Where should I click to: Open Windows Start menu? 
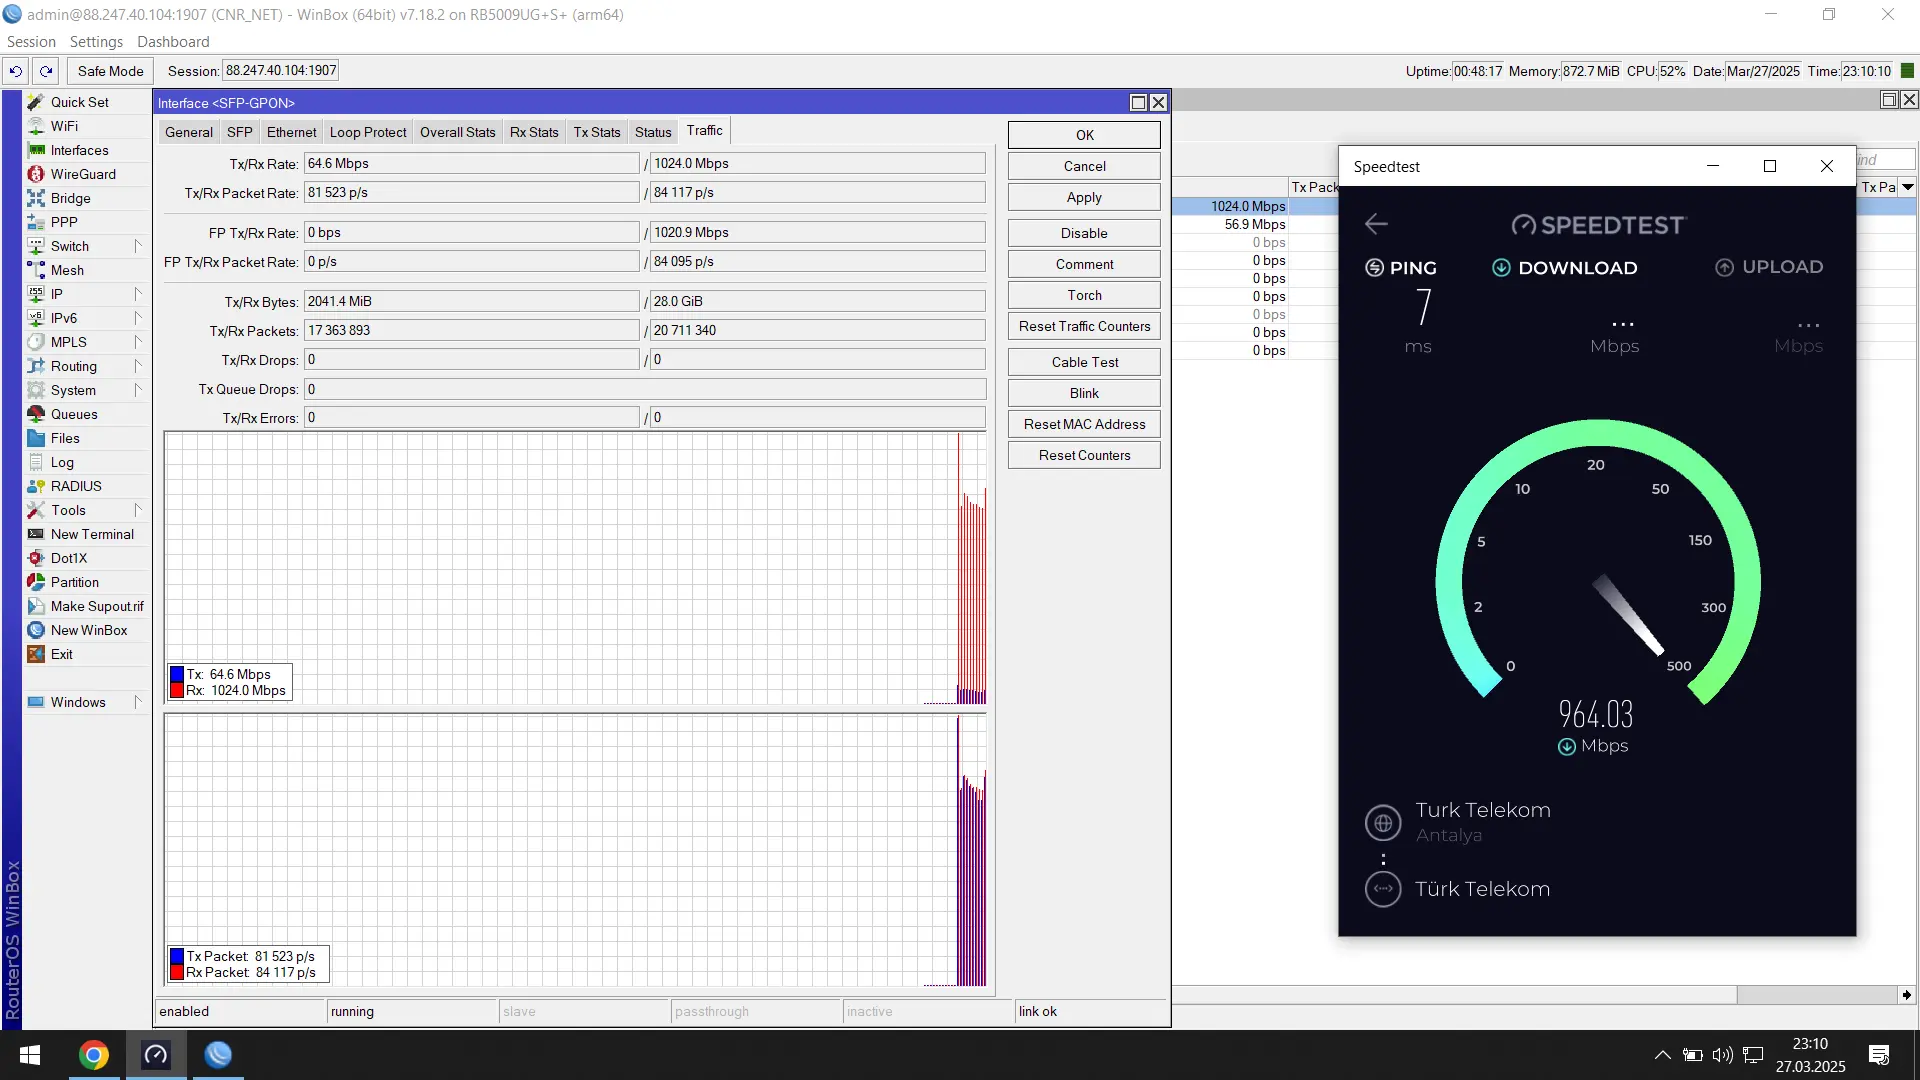tap(30, 1055)
